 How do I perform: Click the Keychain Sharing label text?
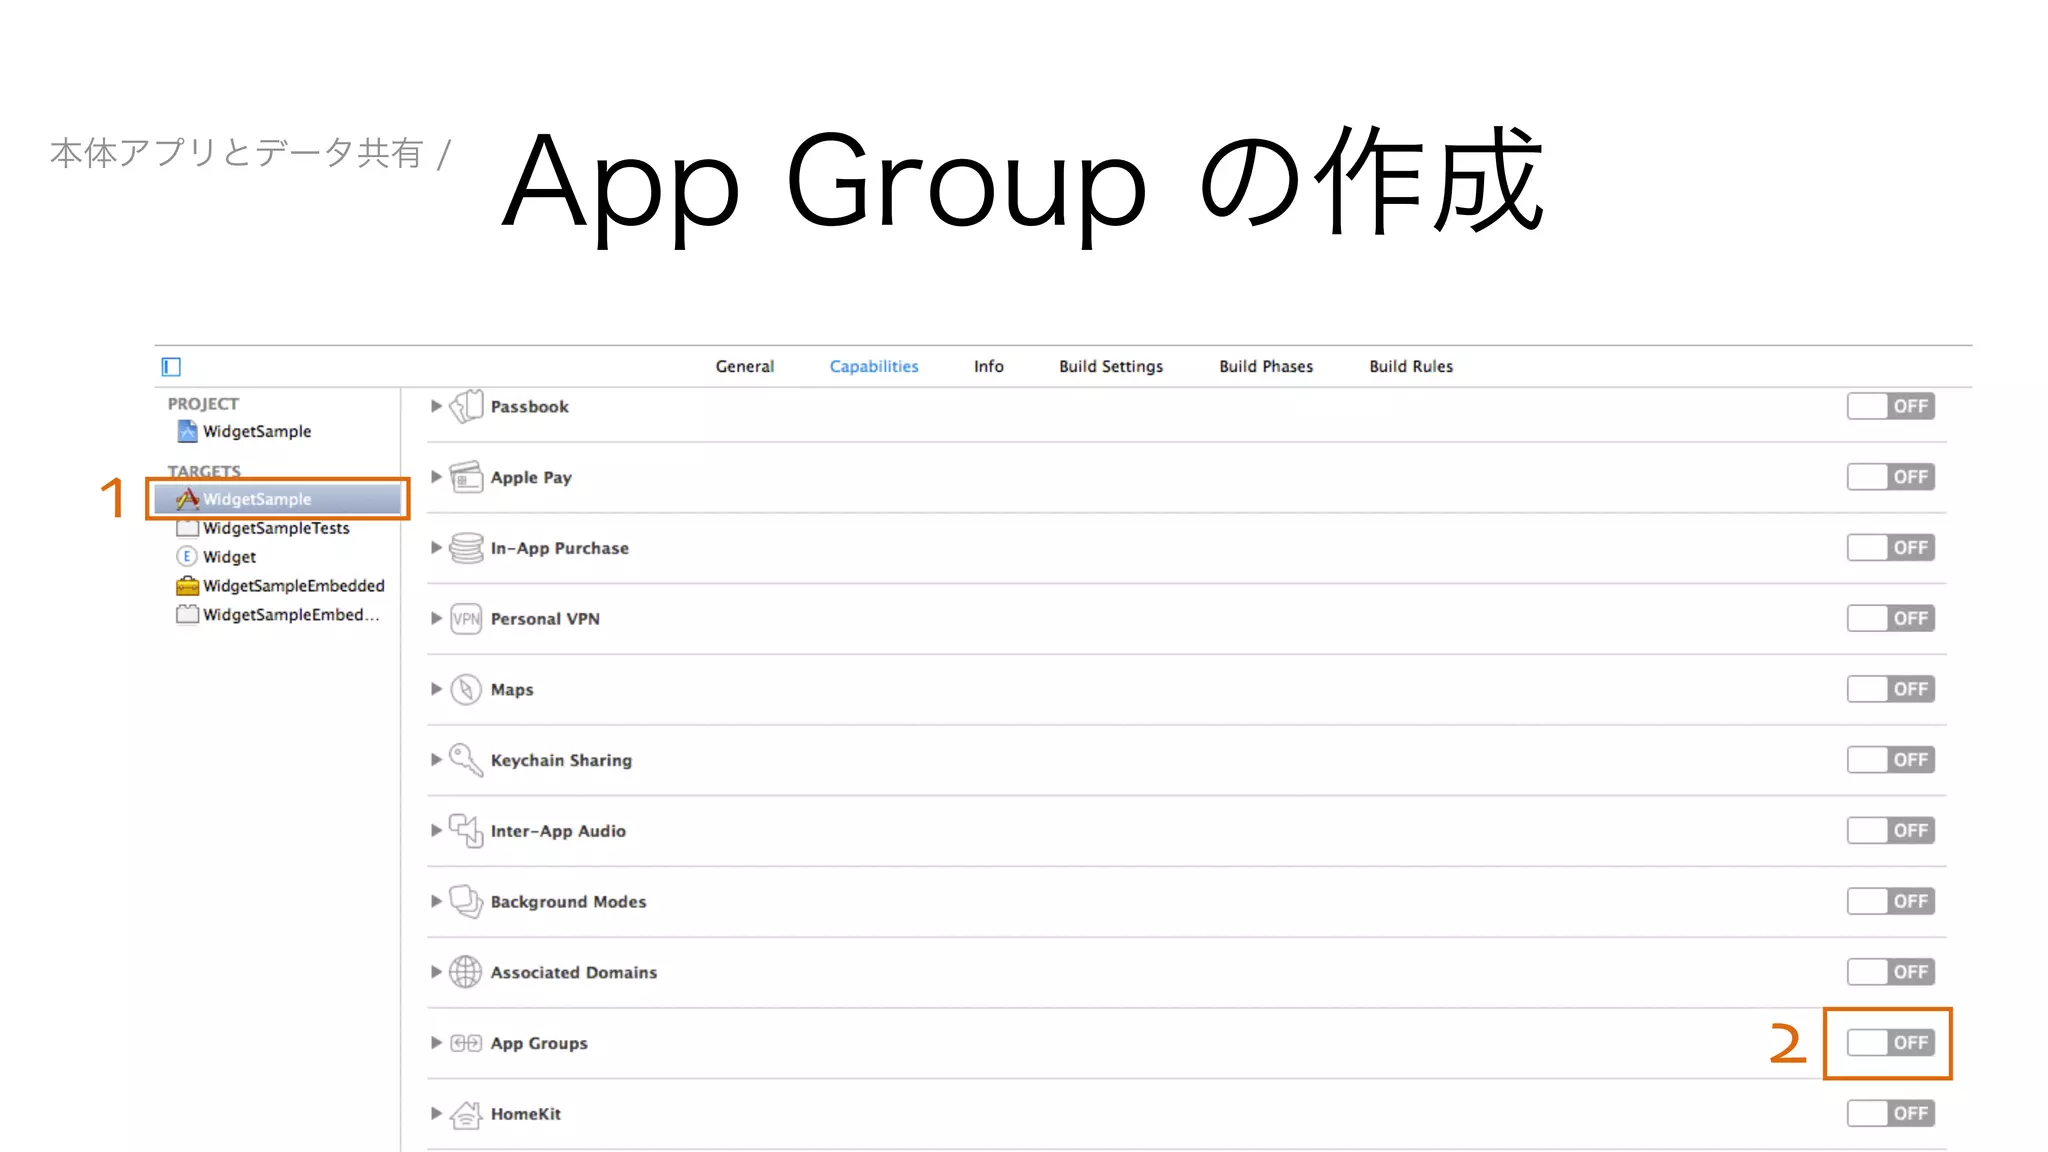(561, 761)
